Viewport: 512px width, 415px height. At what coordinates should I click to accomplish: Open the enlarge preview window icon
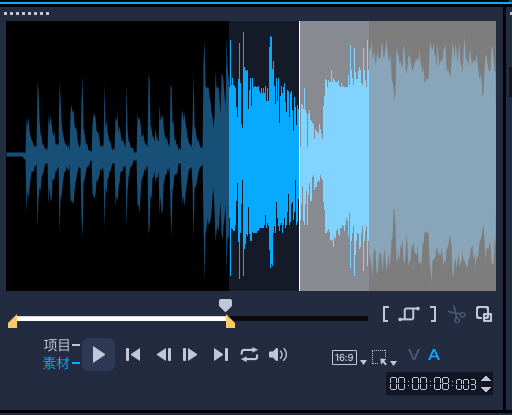484,314
